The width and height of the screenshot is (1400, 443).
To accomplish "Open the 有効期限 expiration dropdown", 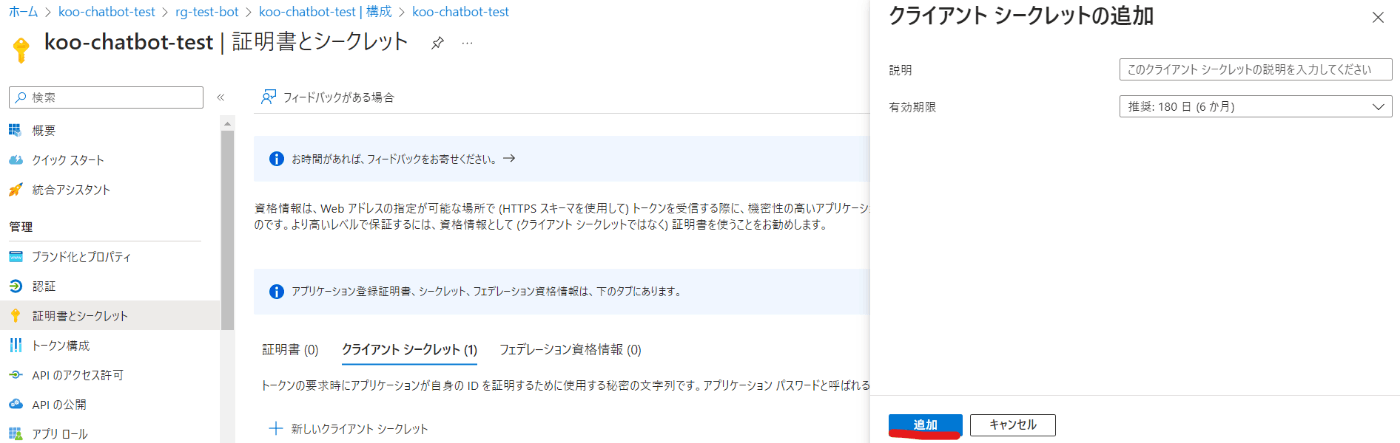I will tap(1255, 106).
